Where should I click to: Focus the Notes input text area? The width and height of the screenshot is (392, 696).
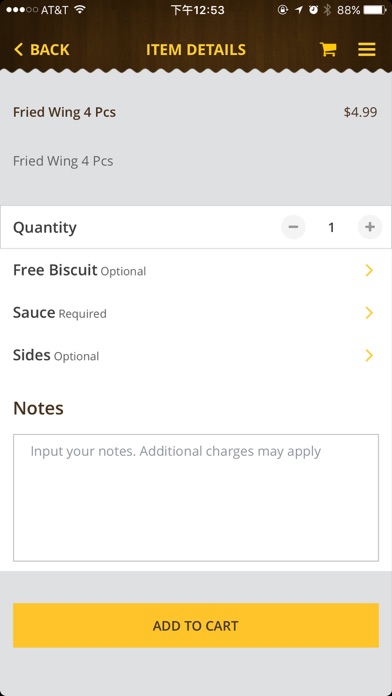196,498
